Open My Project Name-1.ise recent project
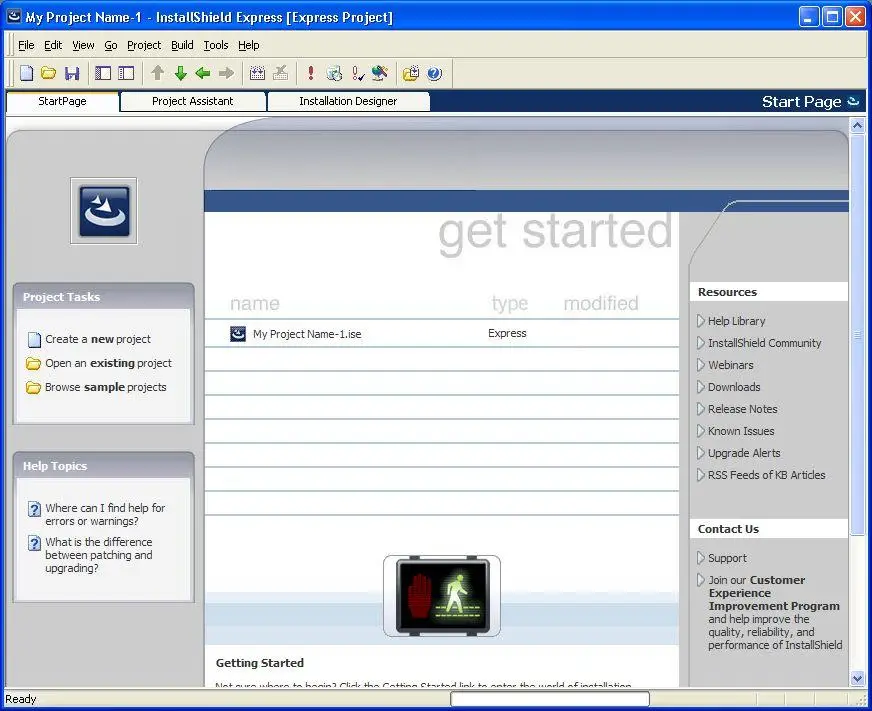Screen dimensions: 872x711 (307, 334)
